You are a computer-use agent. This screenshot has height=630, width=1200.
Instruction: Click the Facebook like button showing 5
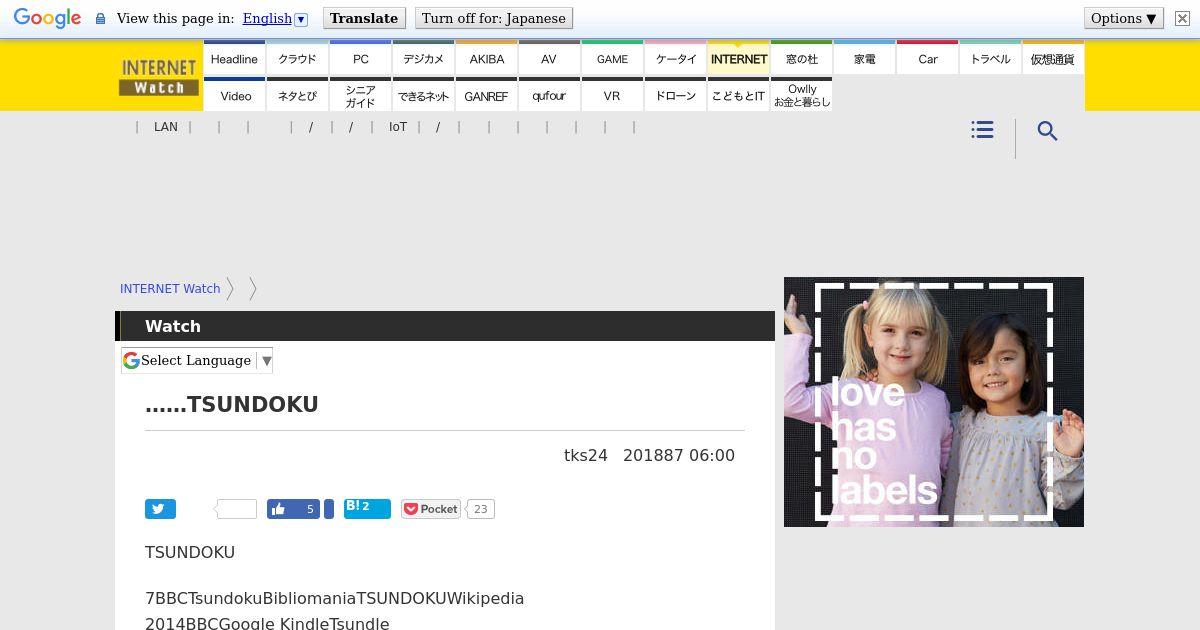293,509
